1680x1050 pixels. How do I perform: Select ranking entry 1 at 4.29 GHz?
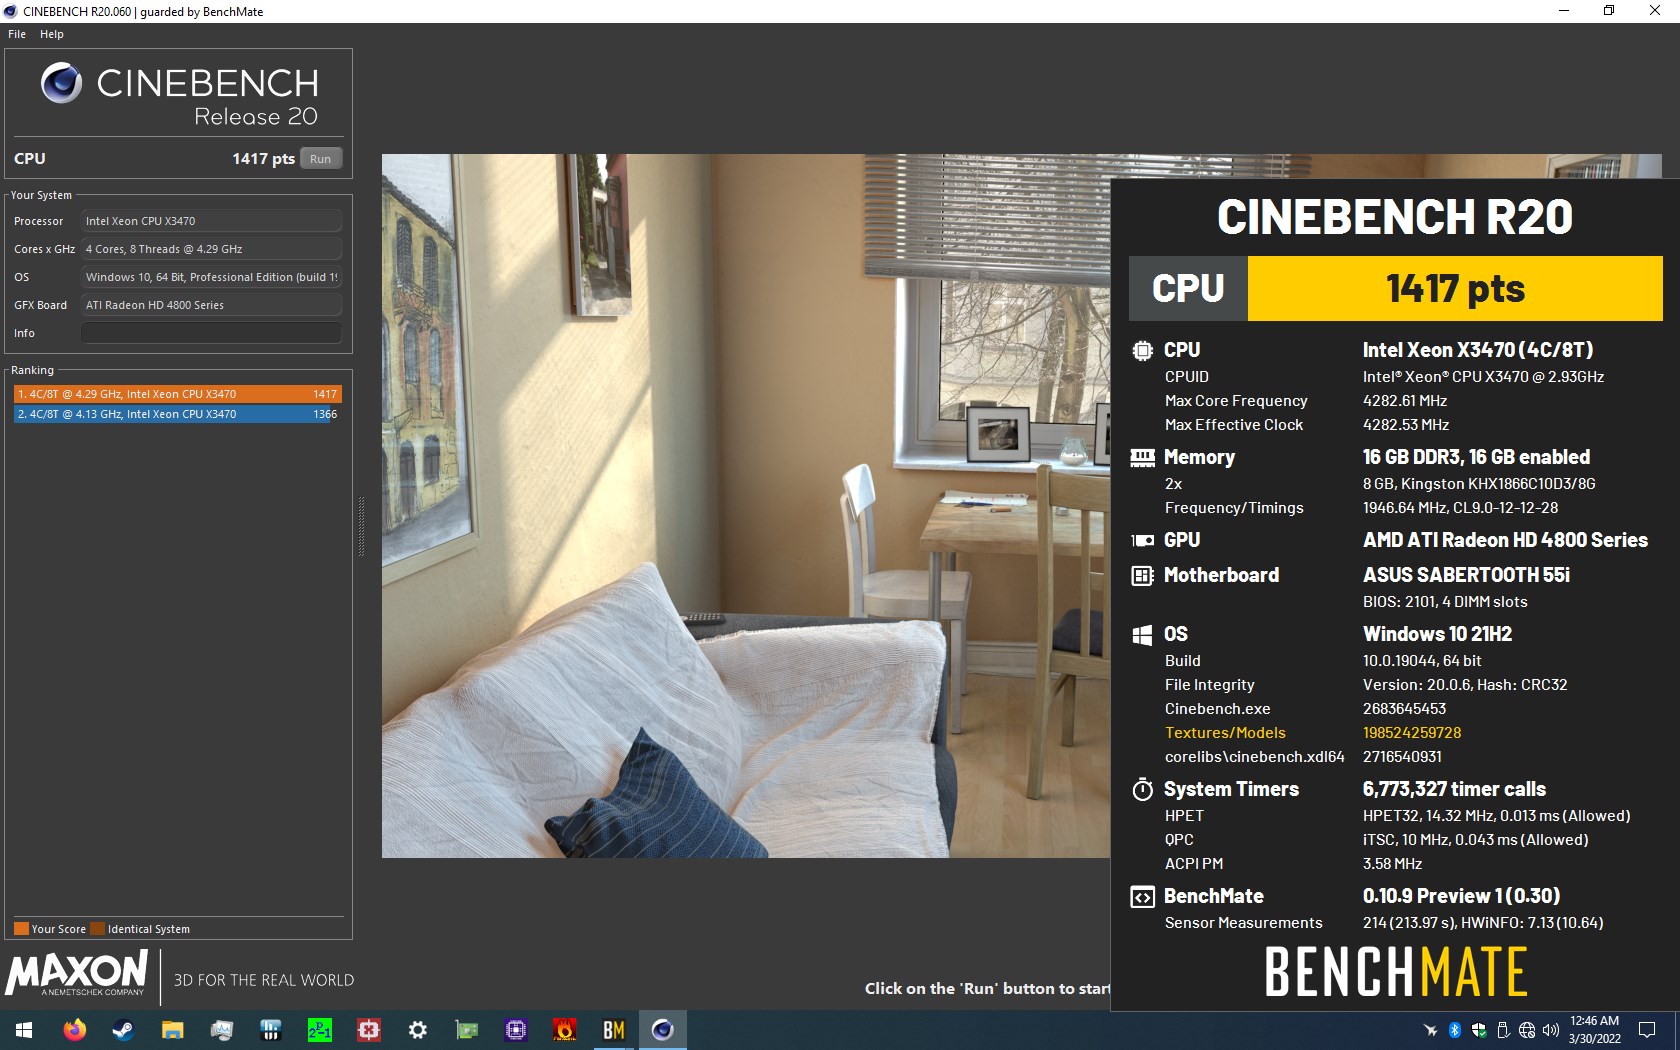pos(177,394)
